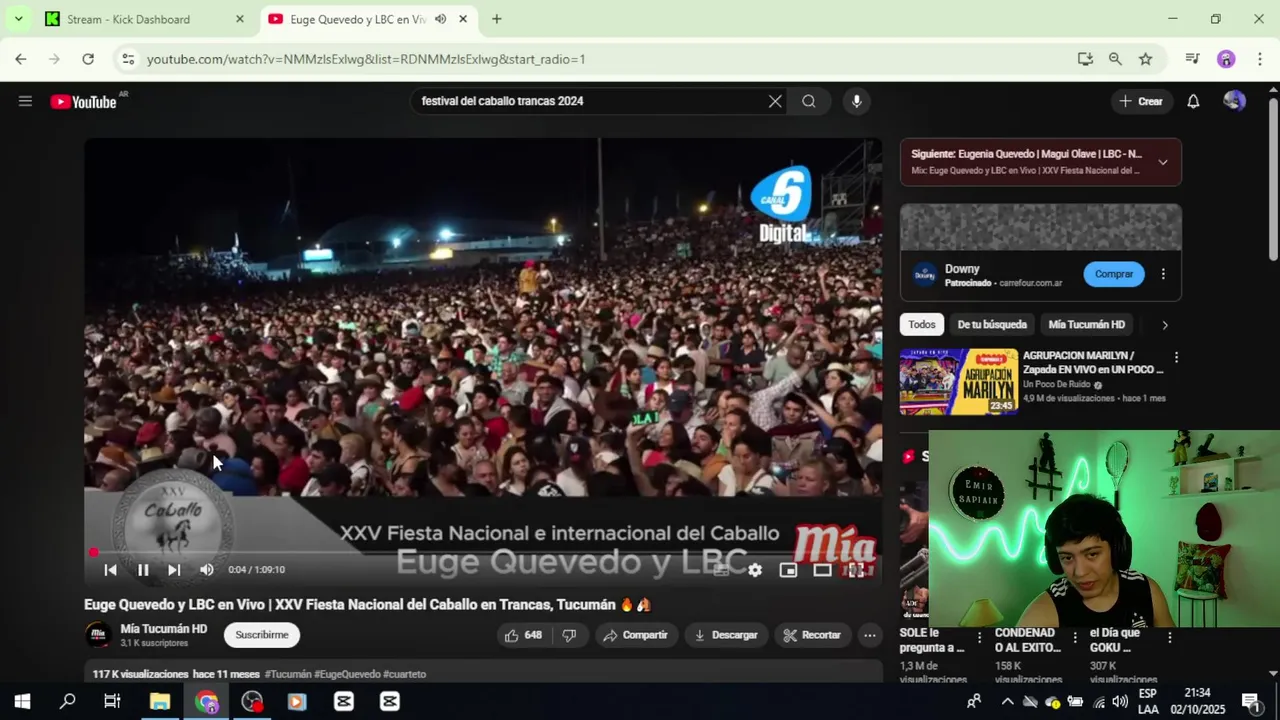Mute tab using the speaker icon on tab
Screen dimensions: 1280x720
tap(440, 19)
